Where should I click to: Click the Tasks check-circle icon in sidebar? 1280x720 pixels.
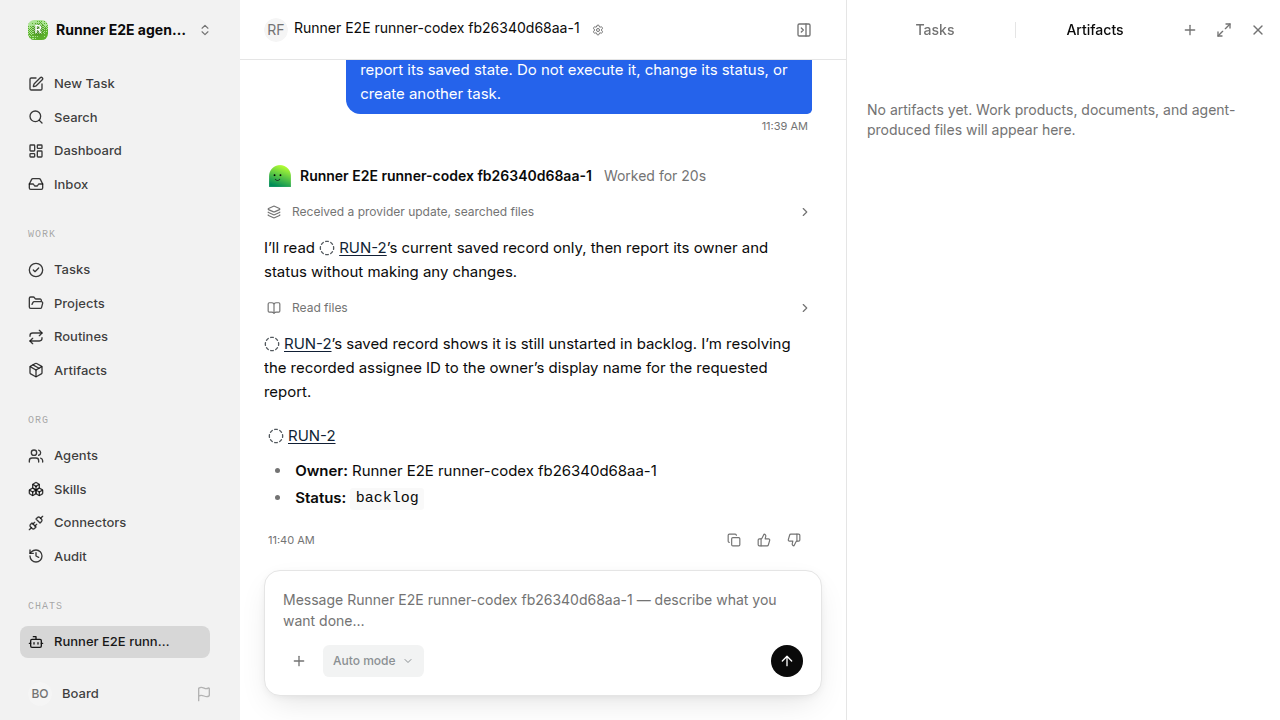[36, 270]
